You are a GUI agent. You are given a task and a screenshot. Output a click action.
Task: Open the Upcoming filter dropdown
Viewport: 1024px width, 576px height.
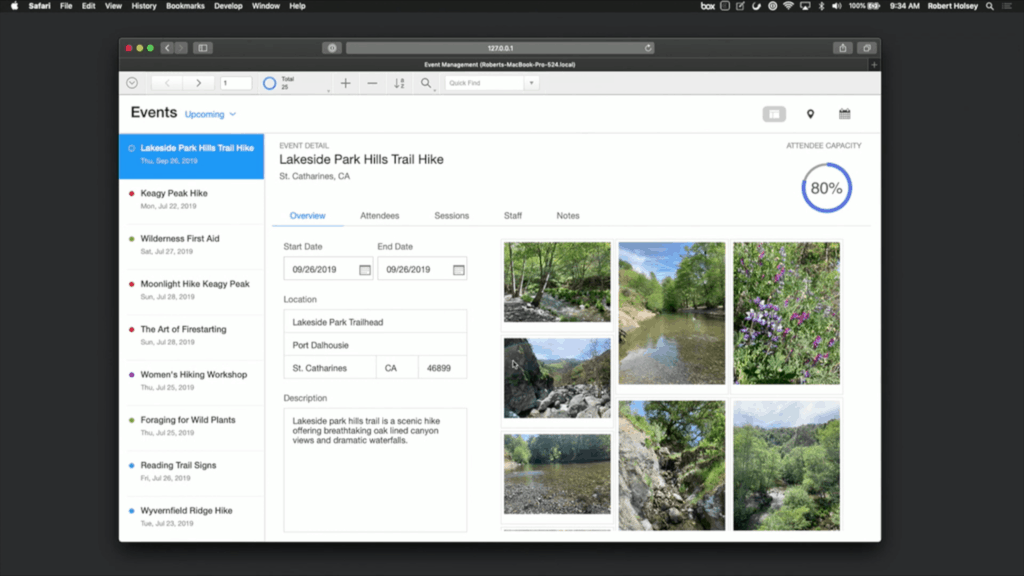208,114
